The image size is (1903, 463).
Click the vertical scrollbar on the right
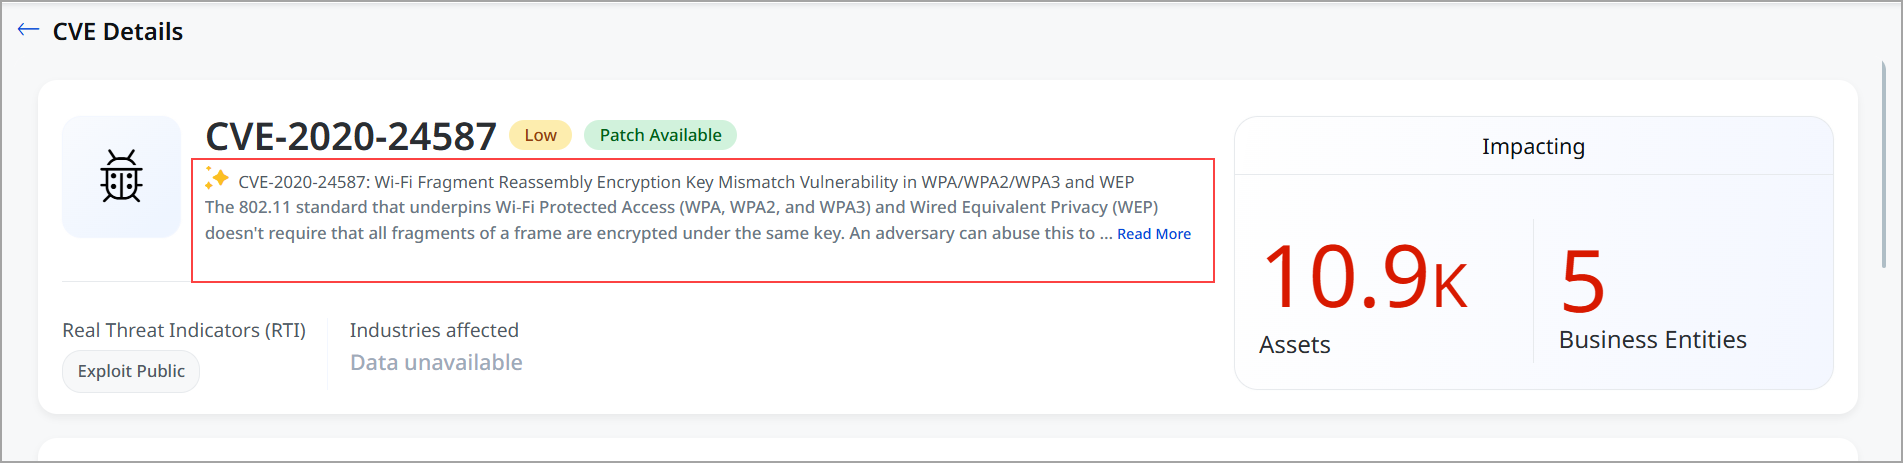(x=1884, y=165)
